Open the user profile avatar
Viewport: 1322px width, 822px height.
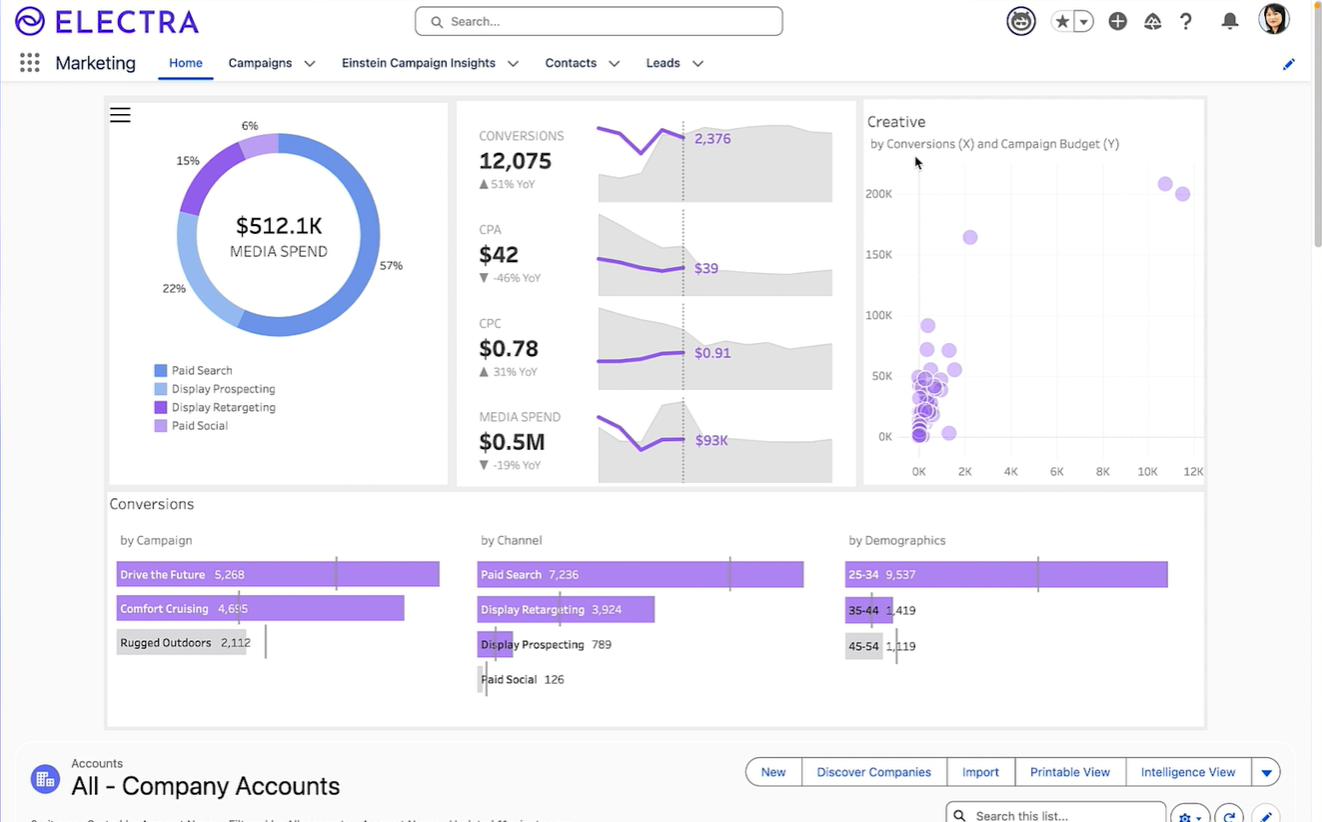(x=1273, y=20)
